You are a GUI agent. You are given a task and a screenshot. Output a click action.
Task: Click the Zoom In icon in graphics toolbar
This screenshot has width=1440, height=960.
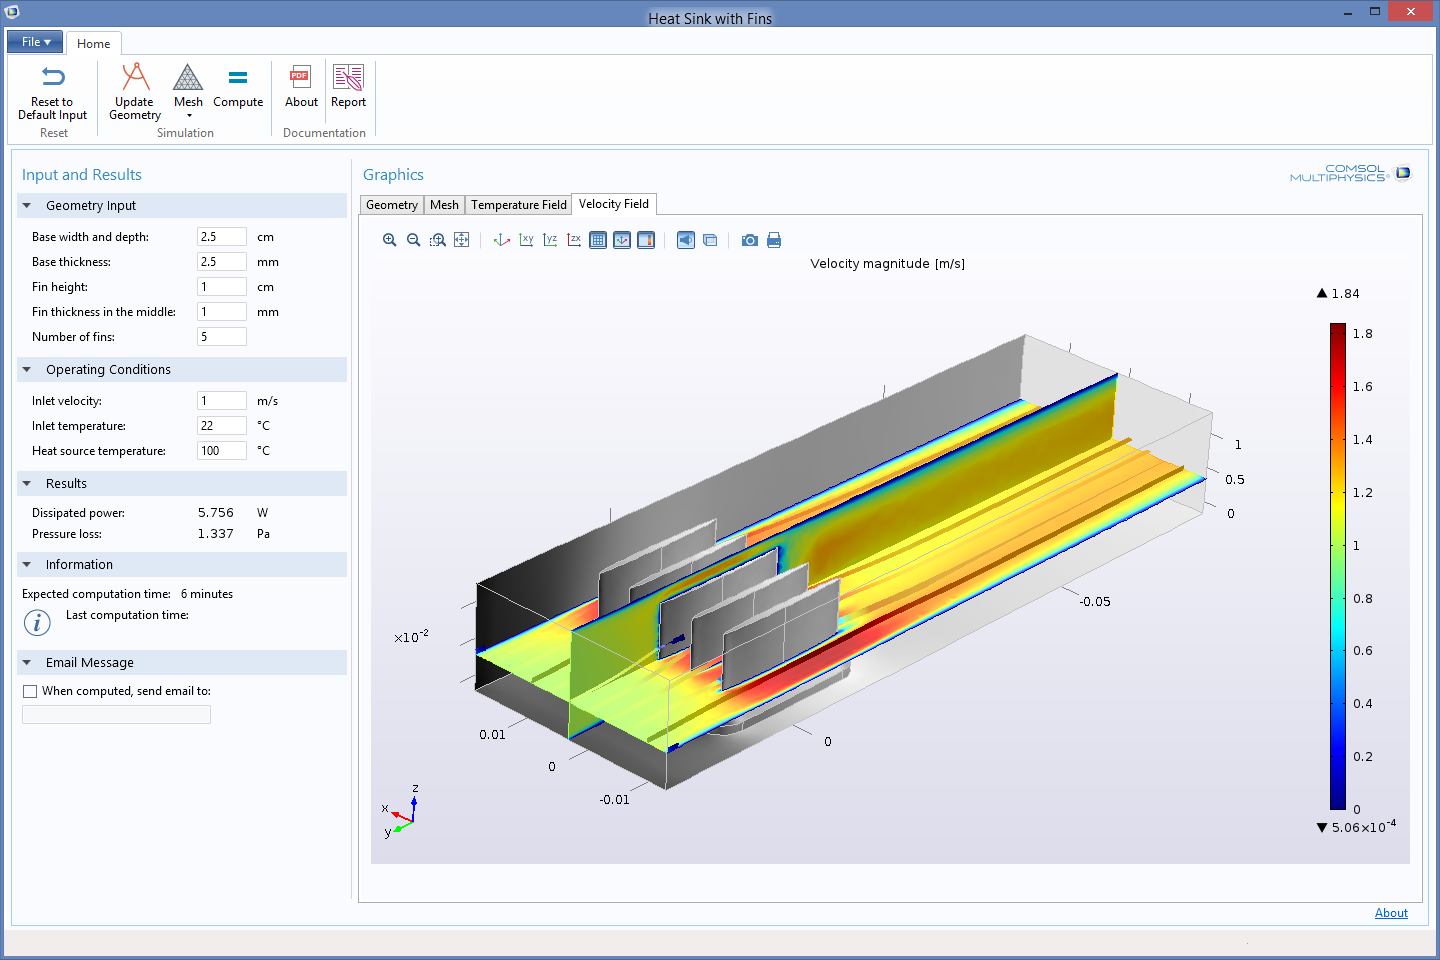point(390,240)
